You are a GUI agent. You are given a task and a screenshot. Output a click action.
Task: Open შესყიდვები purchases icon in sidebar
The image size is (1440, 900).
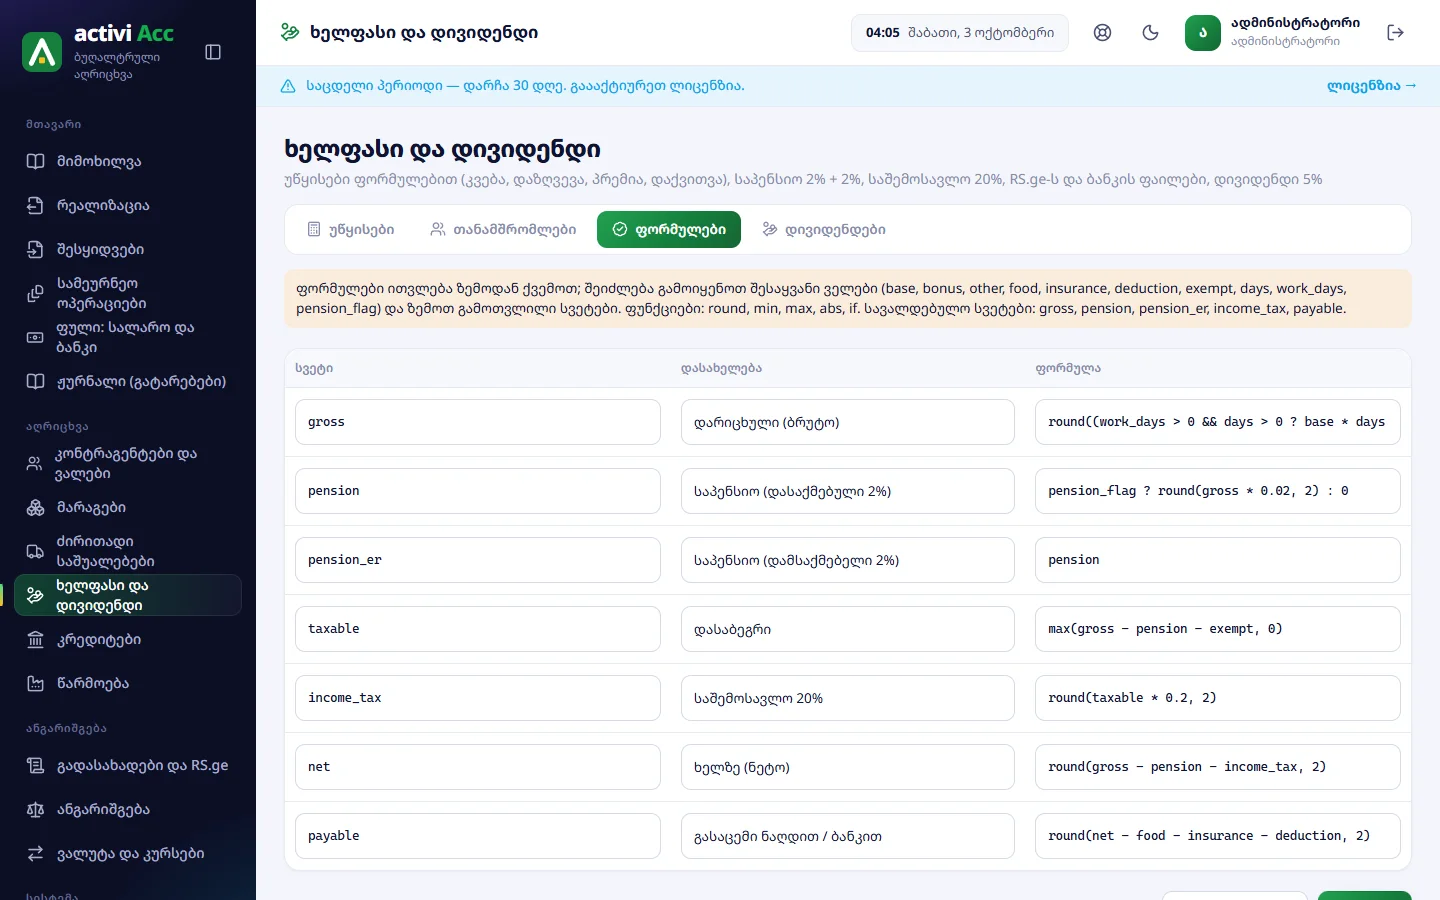coord(35,249)
